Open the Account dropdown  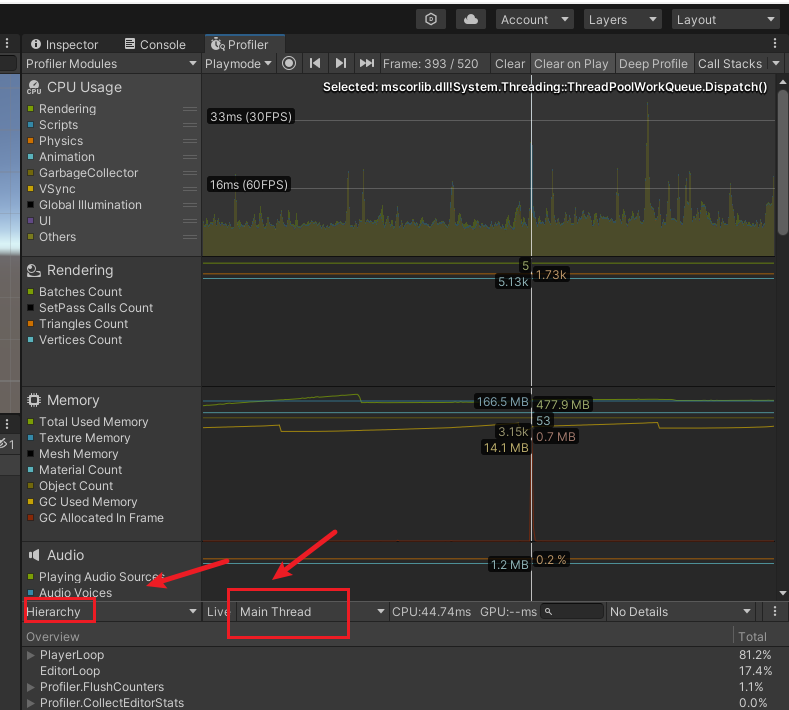(534, 20)
